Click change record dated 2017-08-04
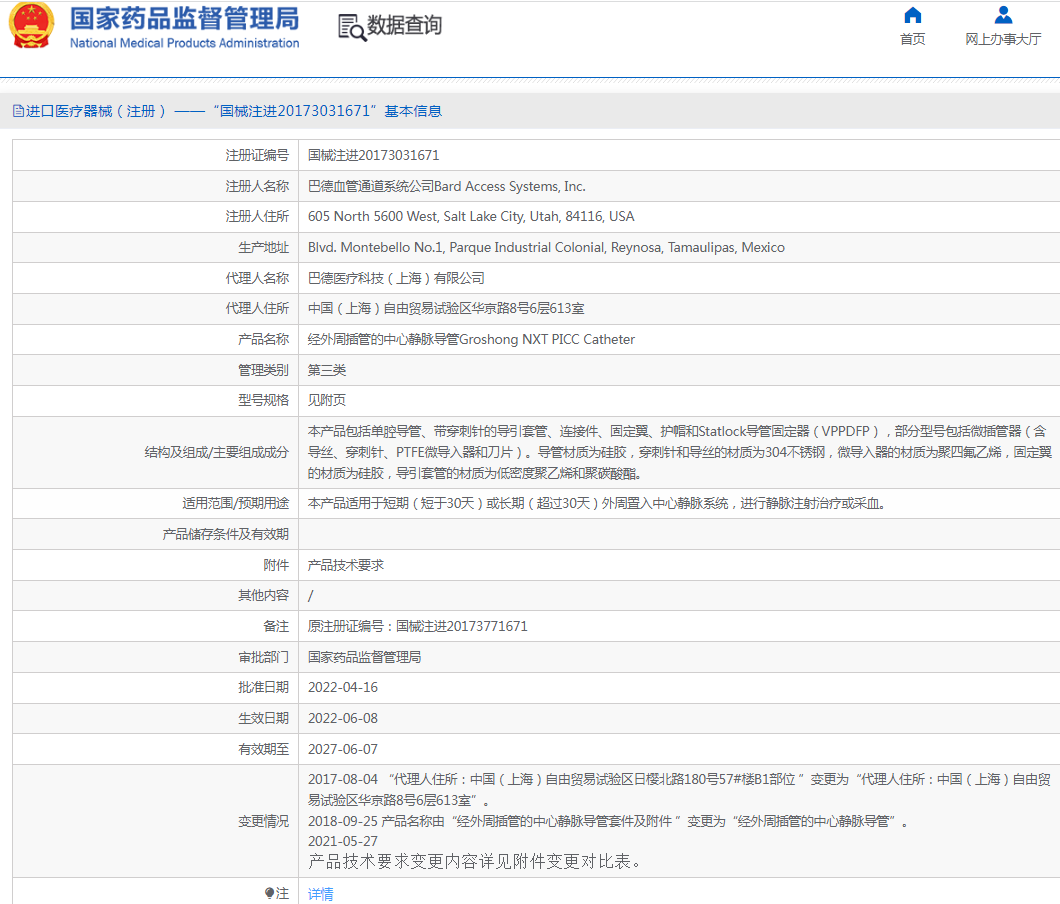This screenshot has height=904, width=1060. pyautogui.click(x=679, y=790)
